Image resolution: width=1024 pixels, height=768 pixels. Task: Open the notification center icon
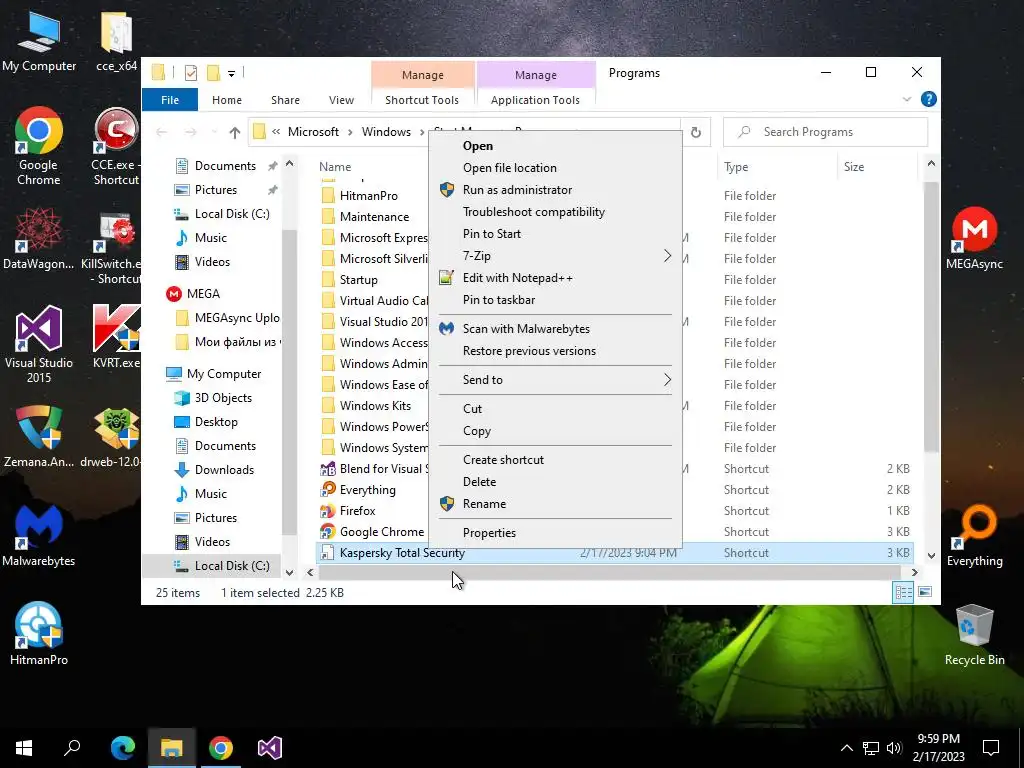click(991, 748)
